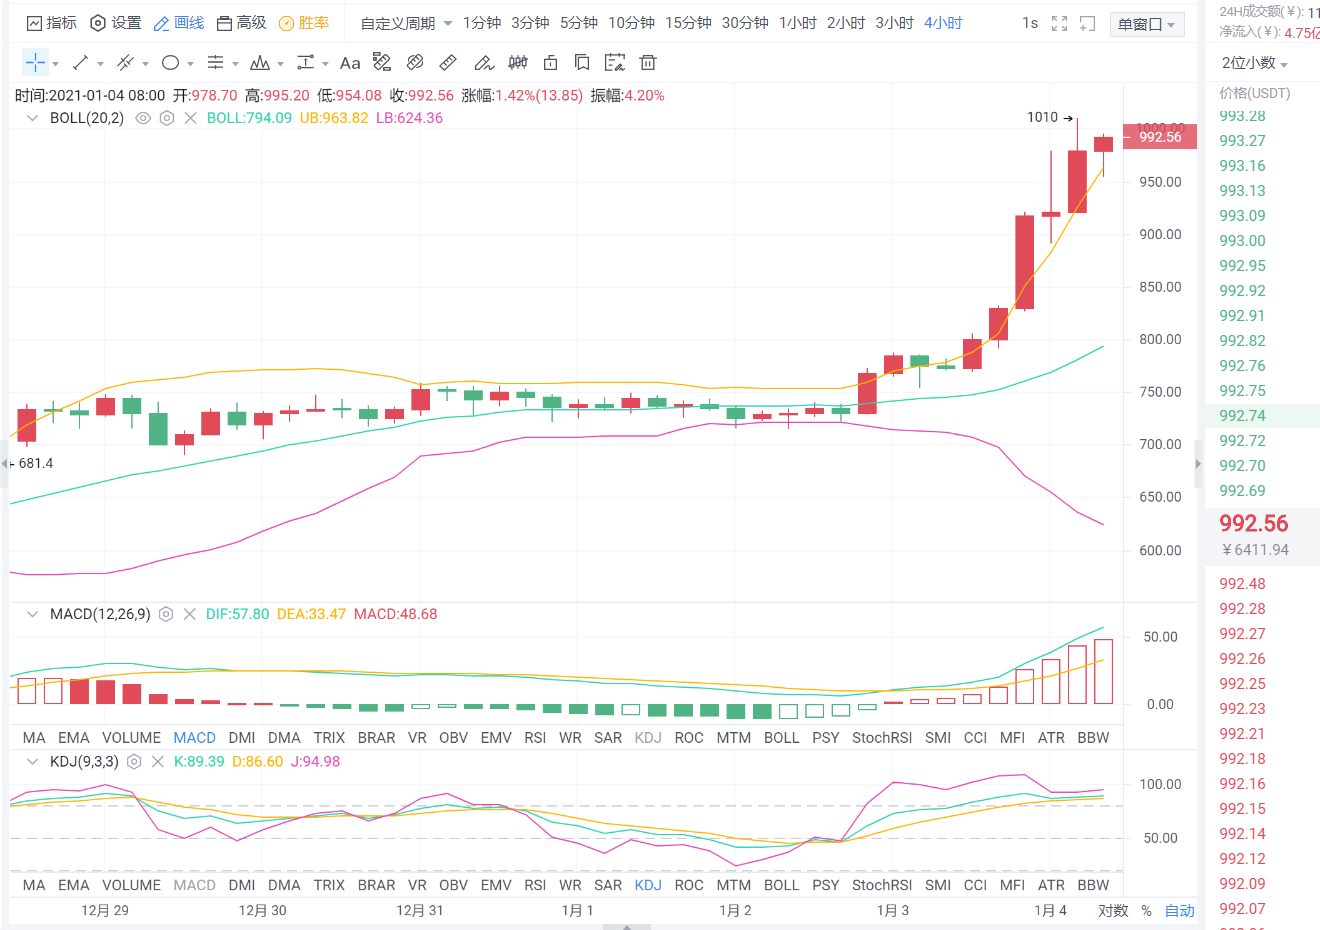This screenshot has height=930, width=1320.
Task: Select the text annotation tool
Action: click(349, 62)
